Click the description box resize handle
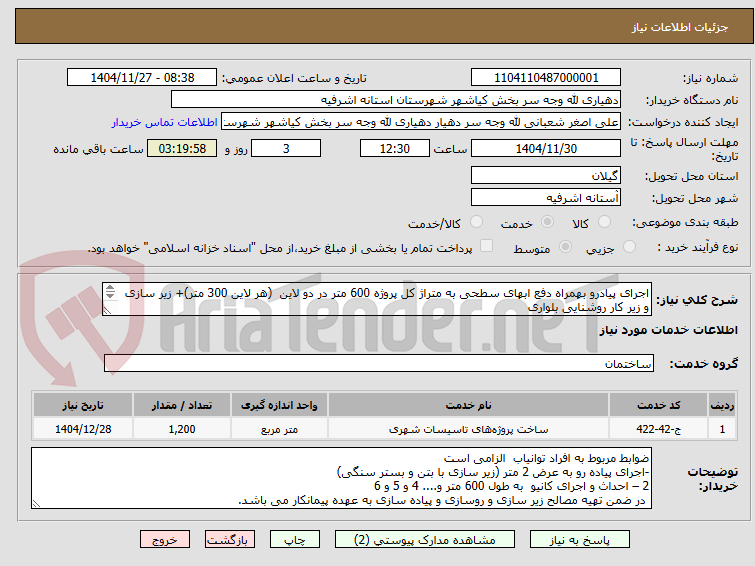 pos(107,311)
